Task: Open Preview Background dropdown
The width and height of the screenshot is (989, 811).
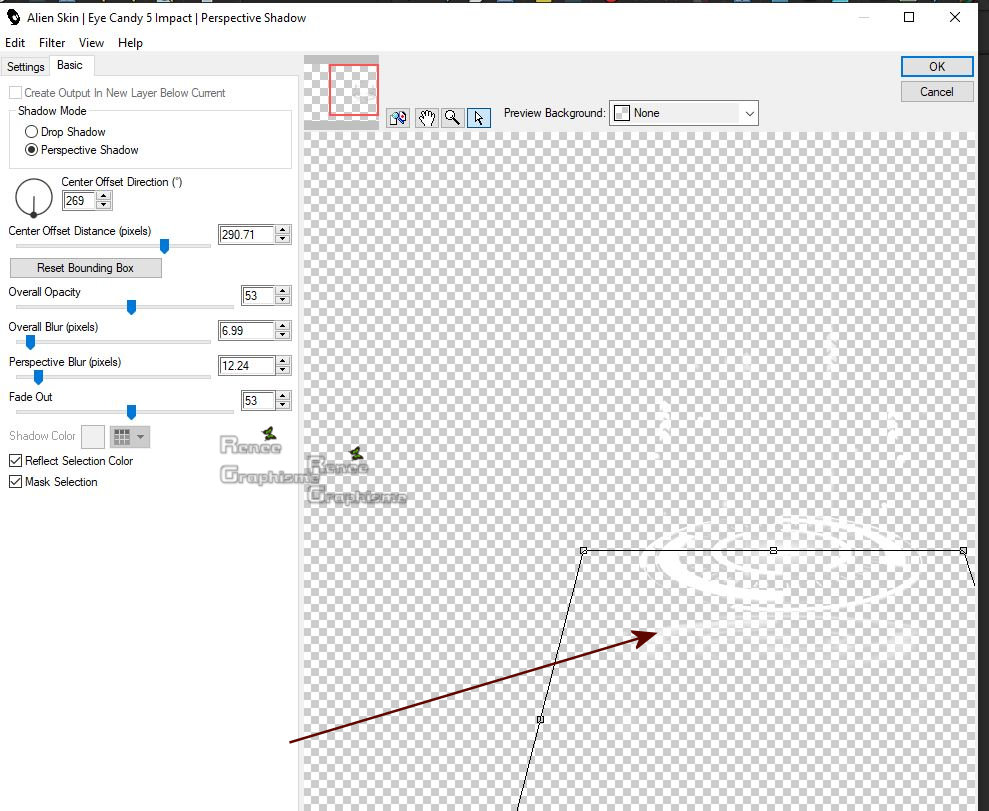Action: [x=749, y=114]
